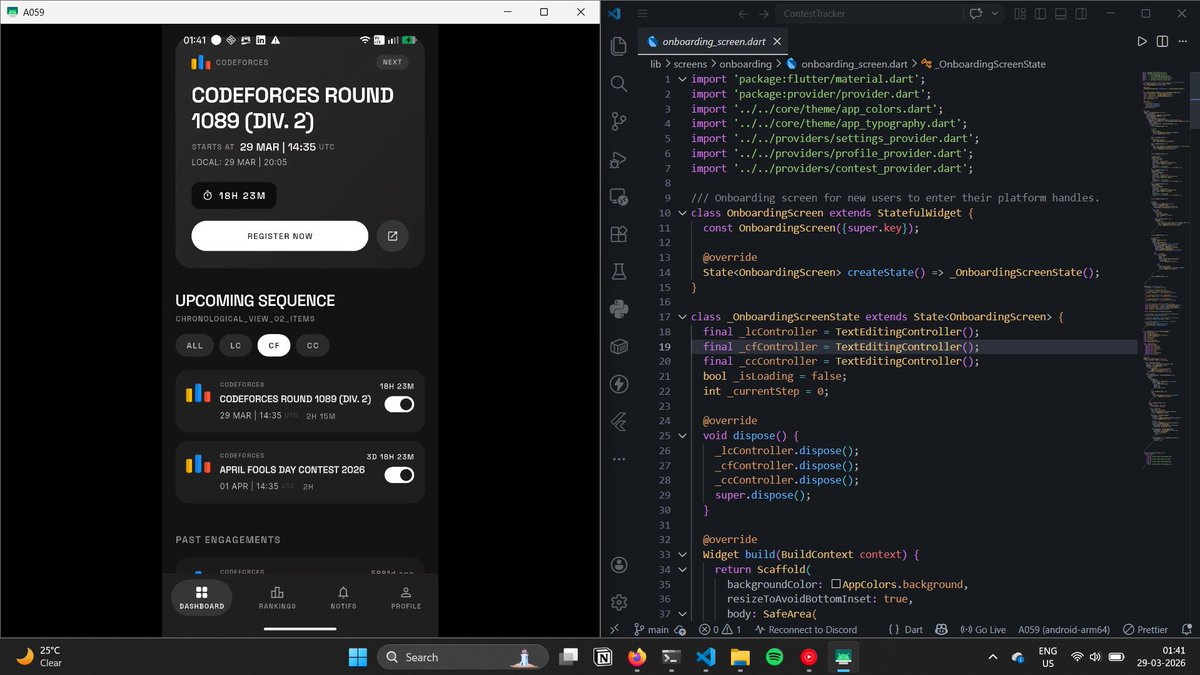Open the Remote Explorer view
The height and width of the screenshot is (675, 1200).
click(618, 197)
